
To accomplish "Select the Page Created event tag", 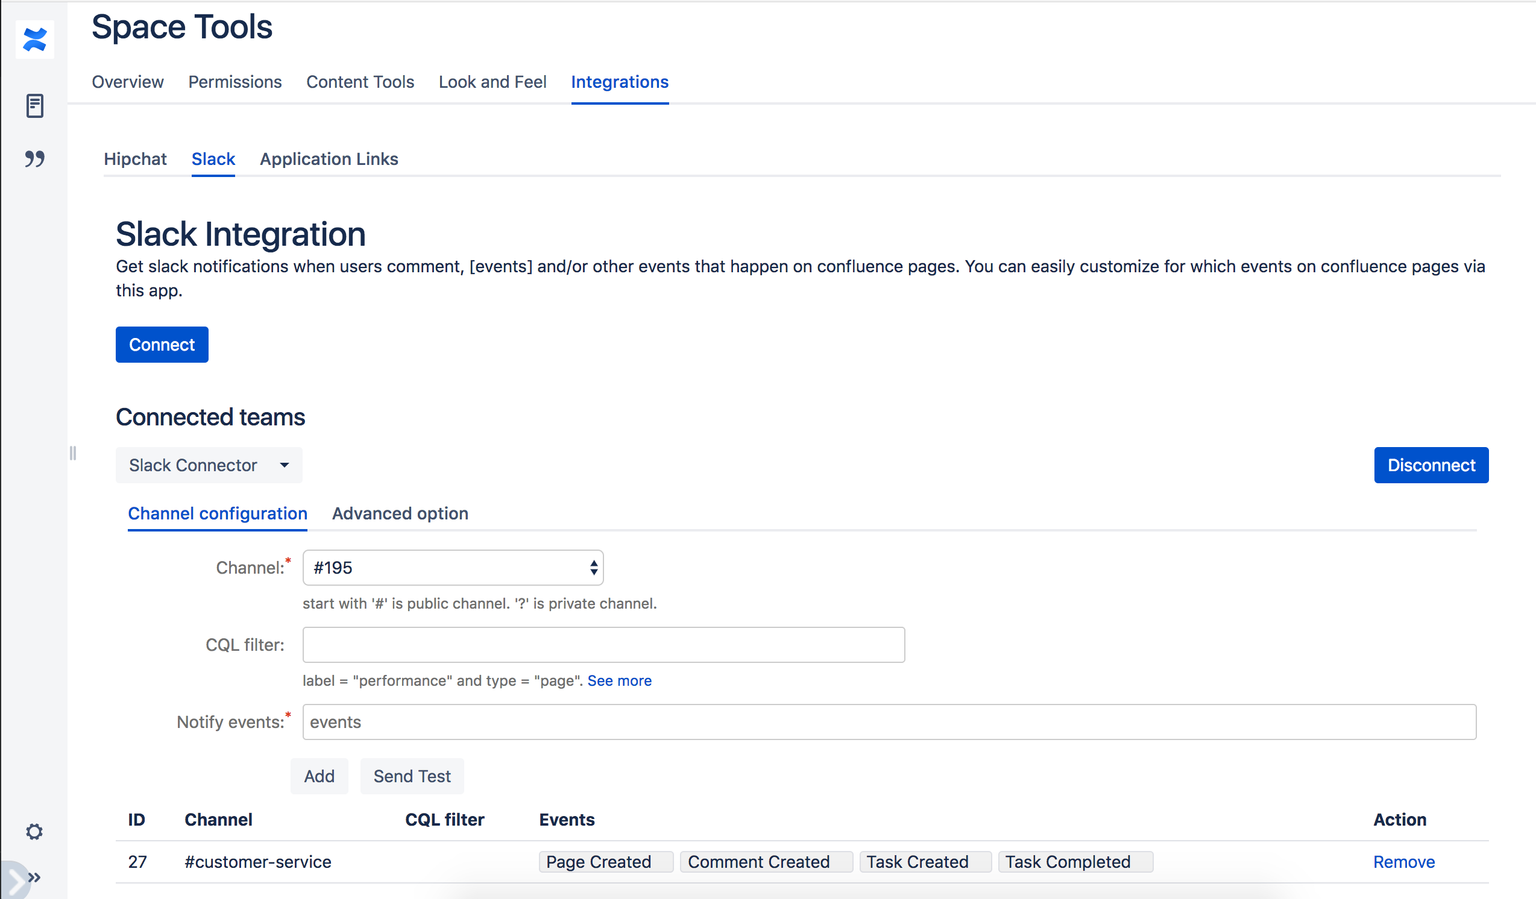I will click(606, 862).
